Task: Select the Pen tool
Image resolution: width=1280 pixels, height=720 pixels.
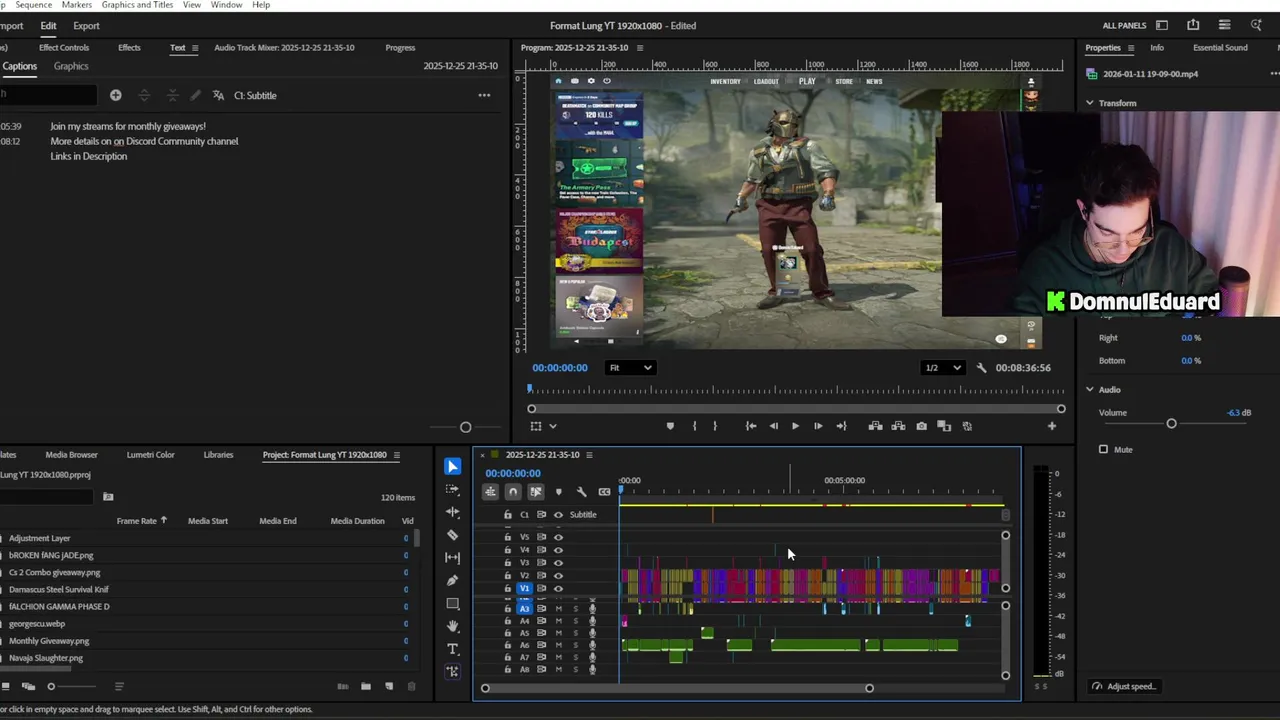Action: (x=453, y=581)
